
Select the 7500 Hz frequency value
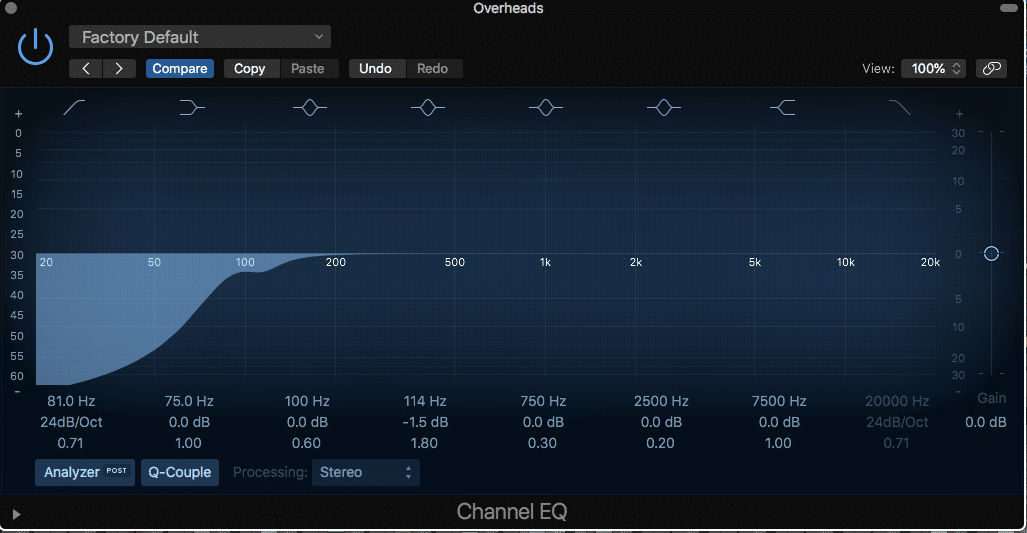779,401
